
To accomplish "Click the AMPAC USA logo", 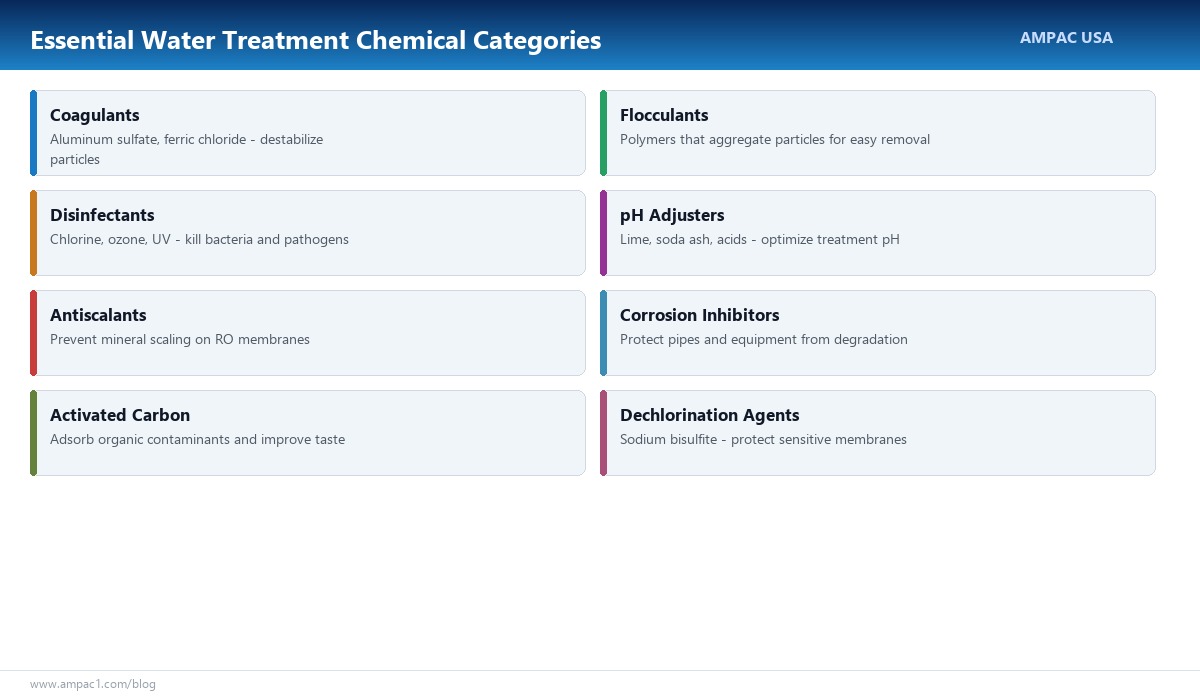I will pyautogui.click(x=1066, y=38).
